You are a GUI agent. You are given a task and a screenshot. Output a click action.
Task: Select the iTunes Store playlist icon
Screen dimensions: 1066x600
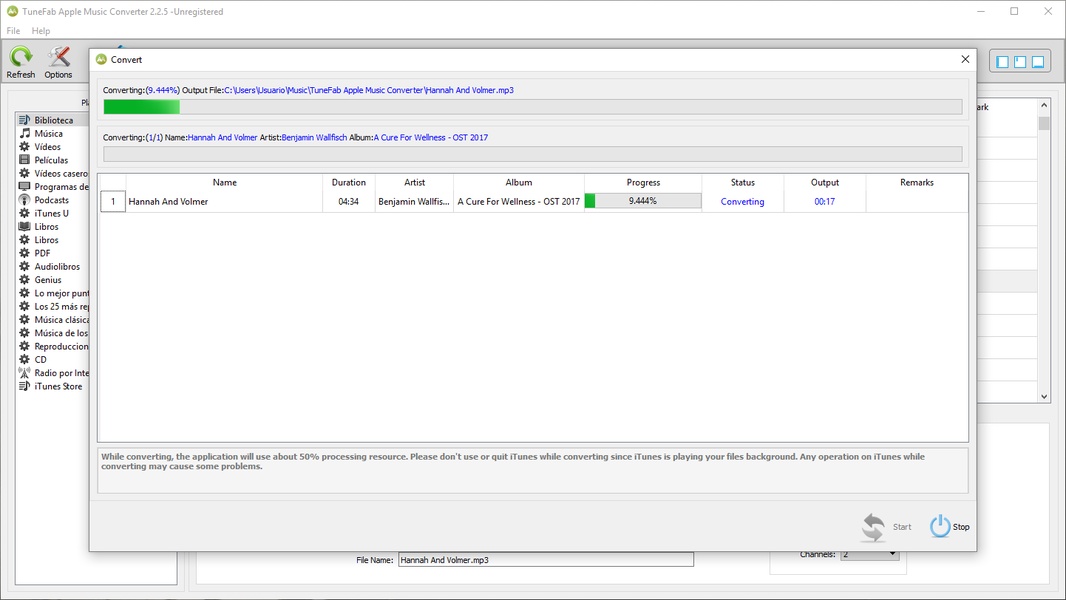pos(24,386)
